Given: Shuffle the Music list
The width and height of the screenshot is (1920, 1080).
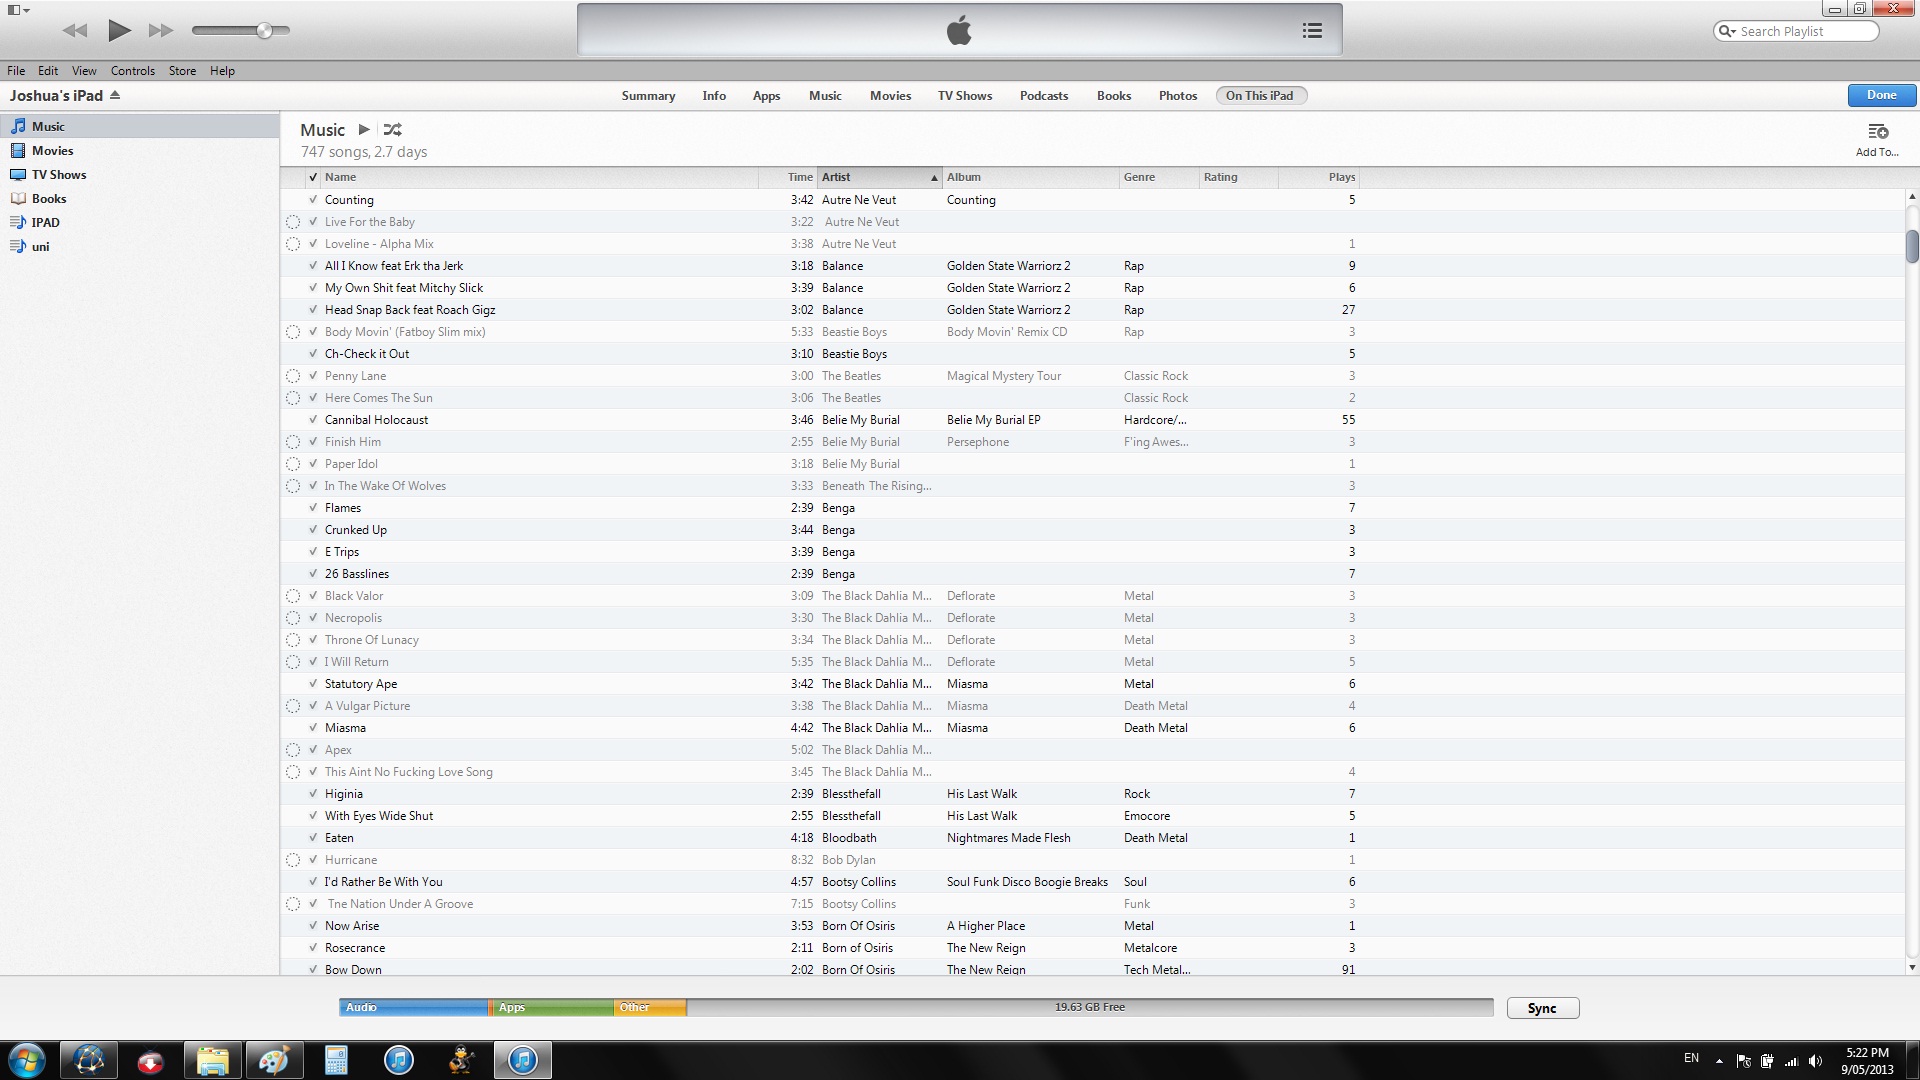Looking at the screenshot, I should tap(392, 129).
